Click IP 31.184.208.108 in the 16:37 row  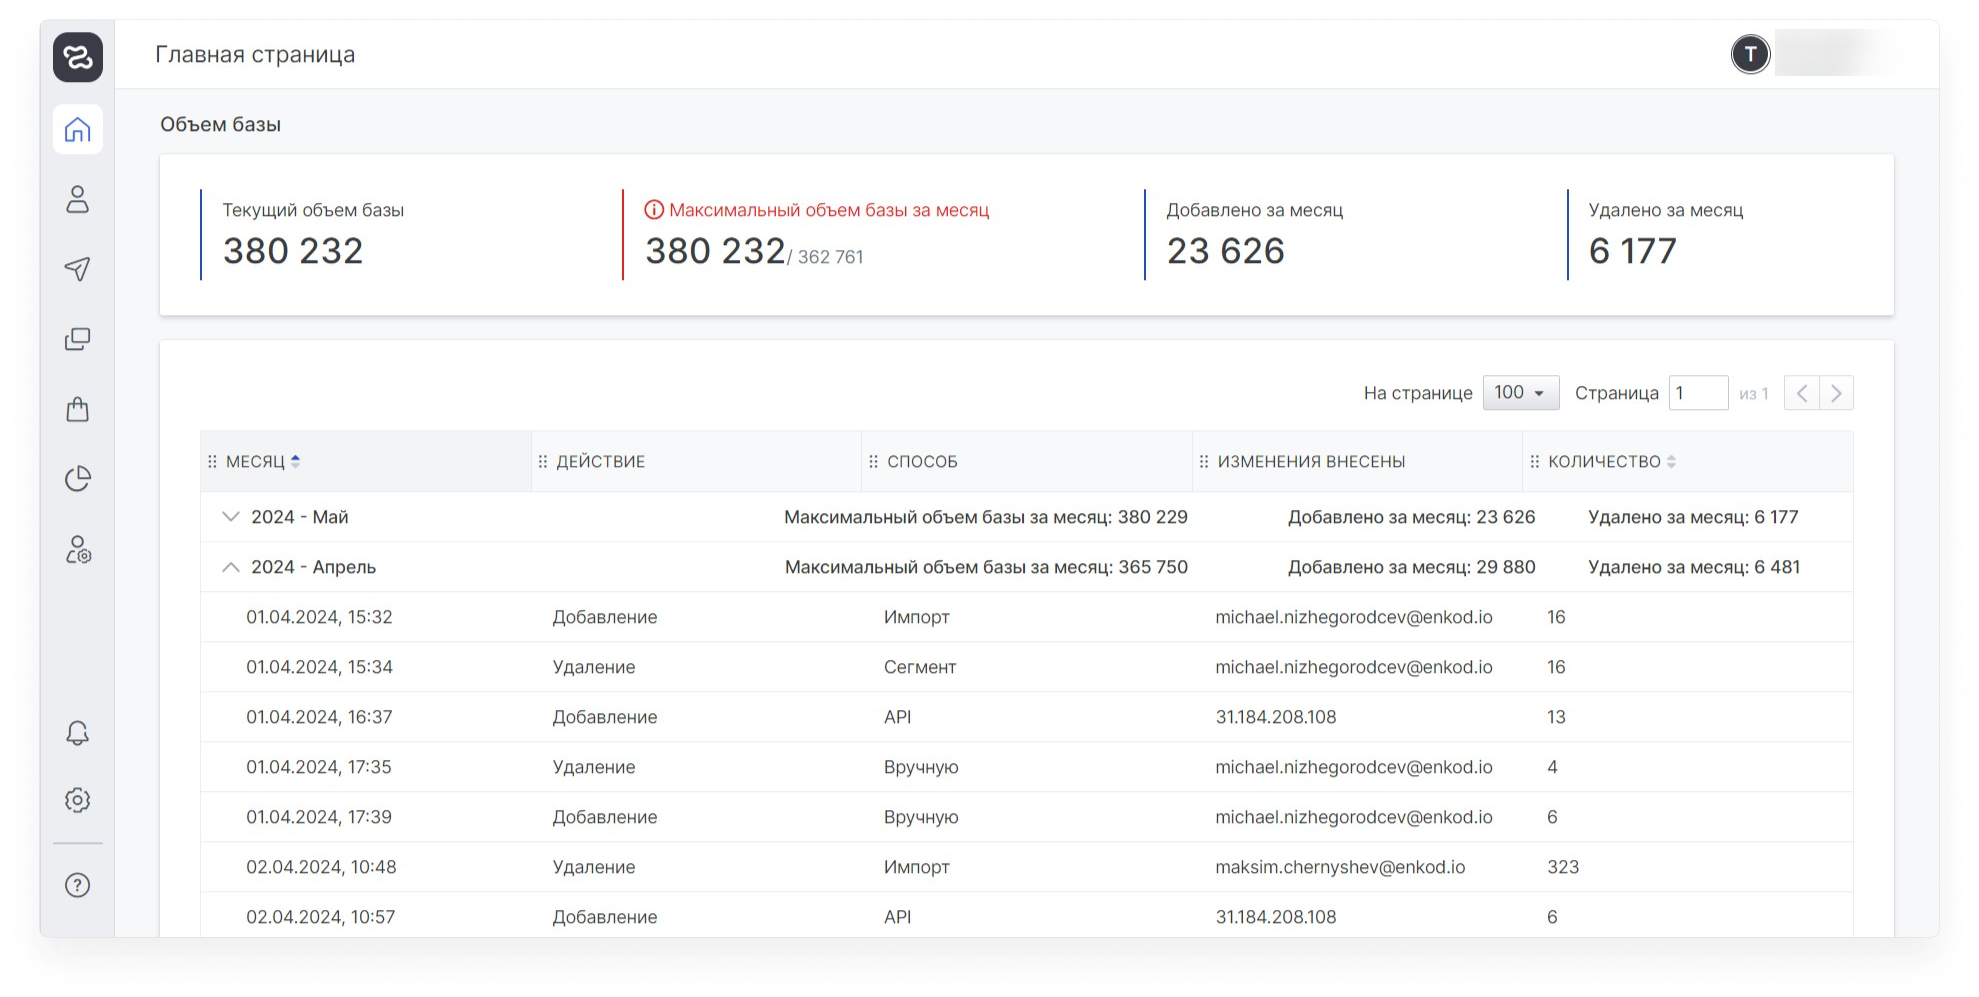pyautogui.click(x=1276, y=717)
